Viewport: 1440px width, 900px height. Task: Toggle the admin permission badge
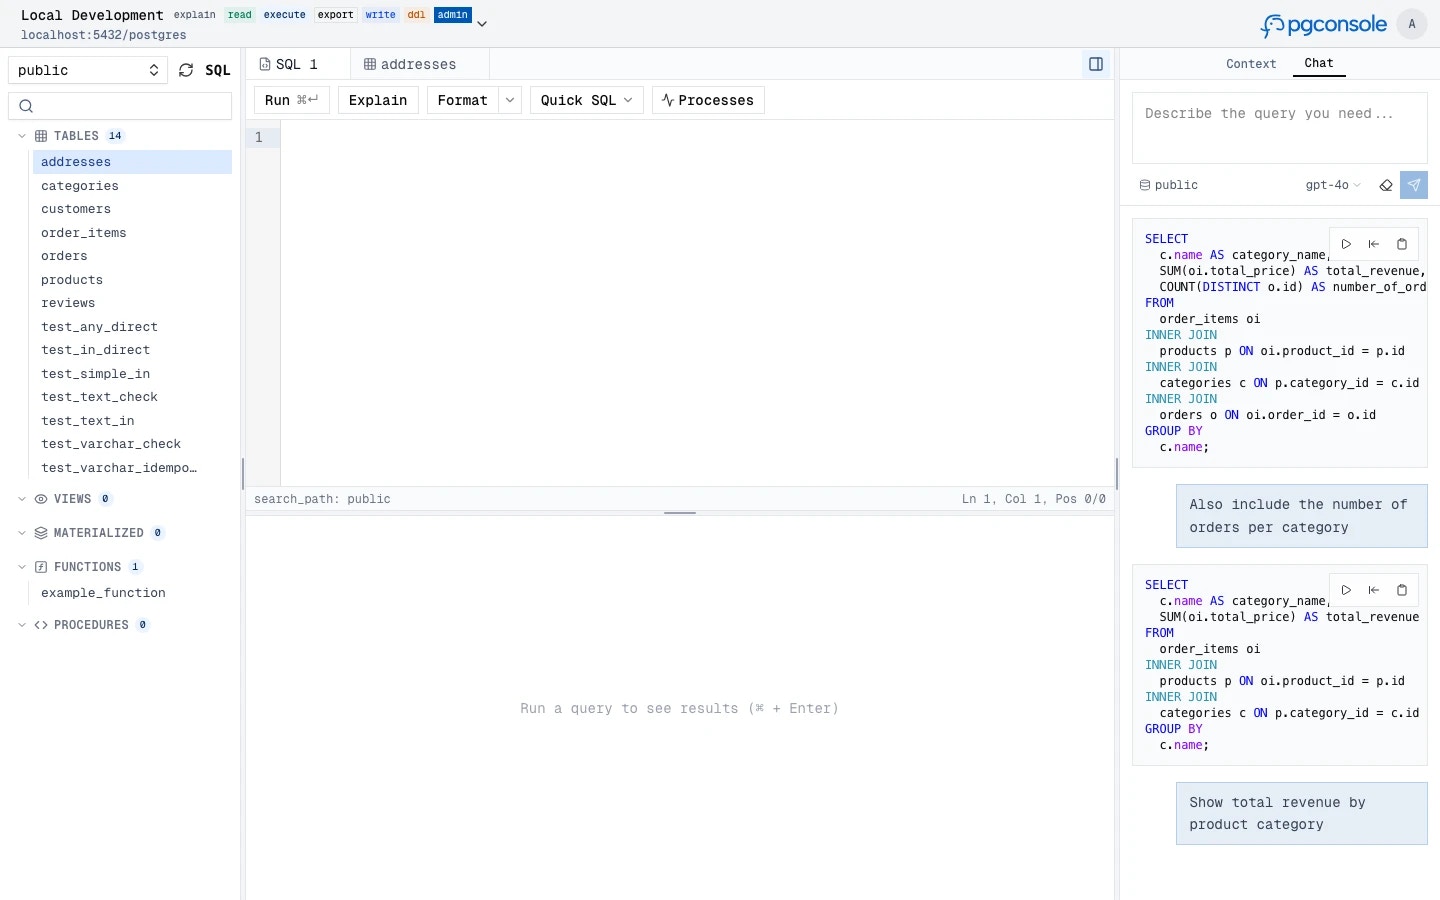[x=452, y=15]
